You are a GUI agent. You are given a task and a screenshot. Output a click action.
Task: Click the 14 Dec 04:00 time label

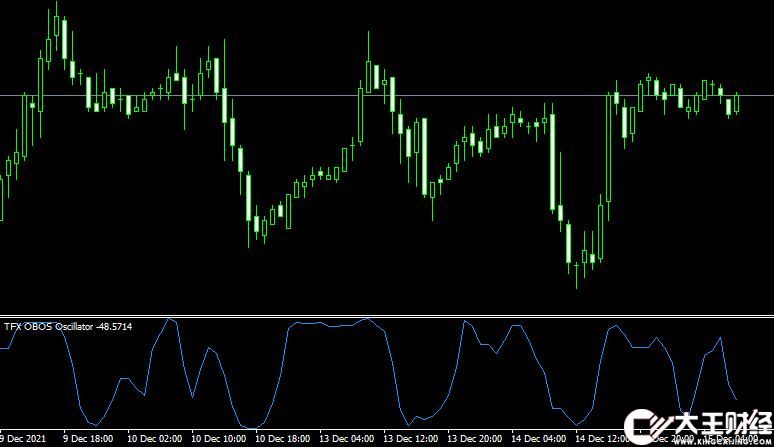(x=539, y=439)
